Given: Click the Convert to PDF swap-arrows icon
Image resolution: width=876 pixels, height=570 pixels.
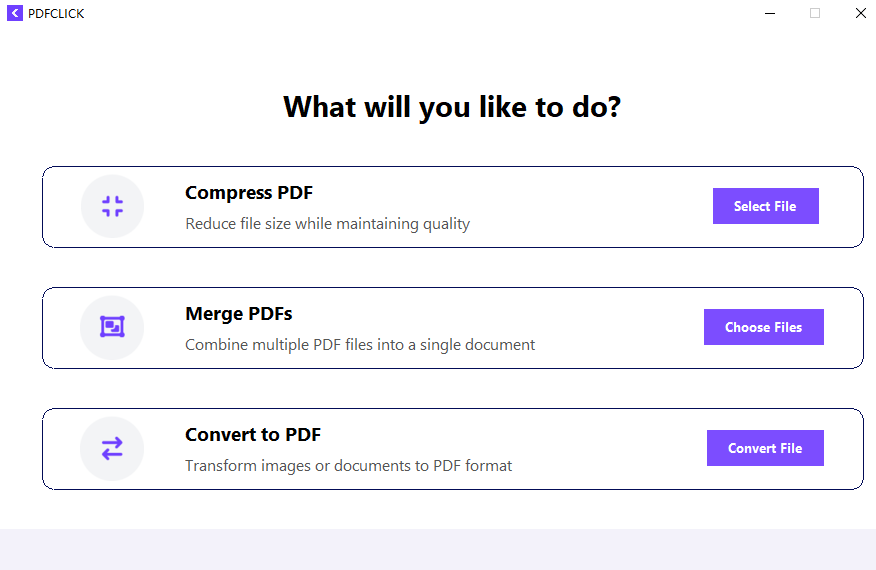Looking at the screenshot, I should [x=112, y=449].
